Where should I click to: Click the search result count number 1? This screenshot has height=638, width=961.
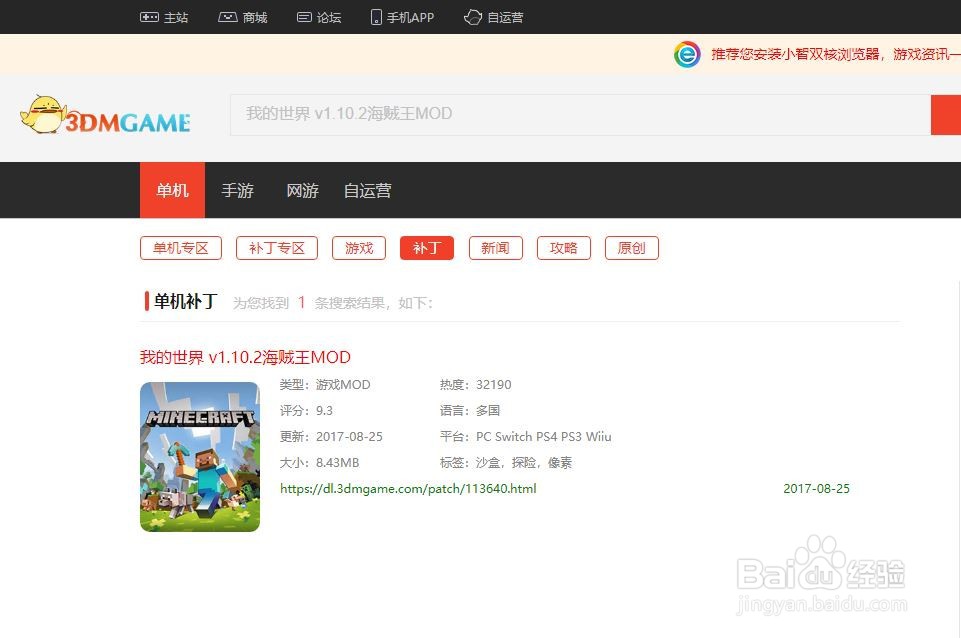coord(301,302)
